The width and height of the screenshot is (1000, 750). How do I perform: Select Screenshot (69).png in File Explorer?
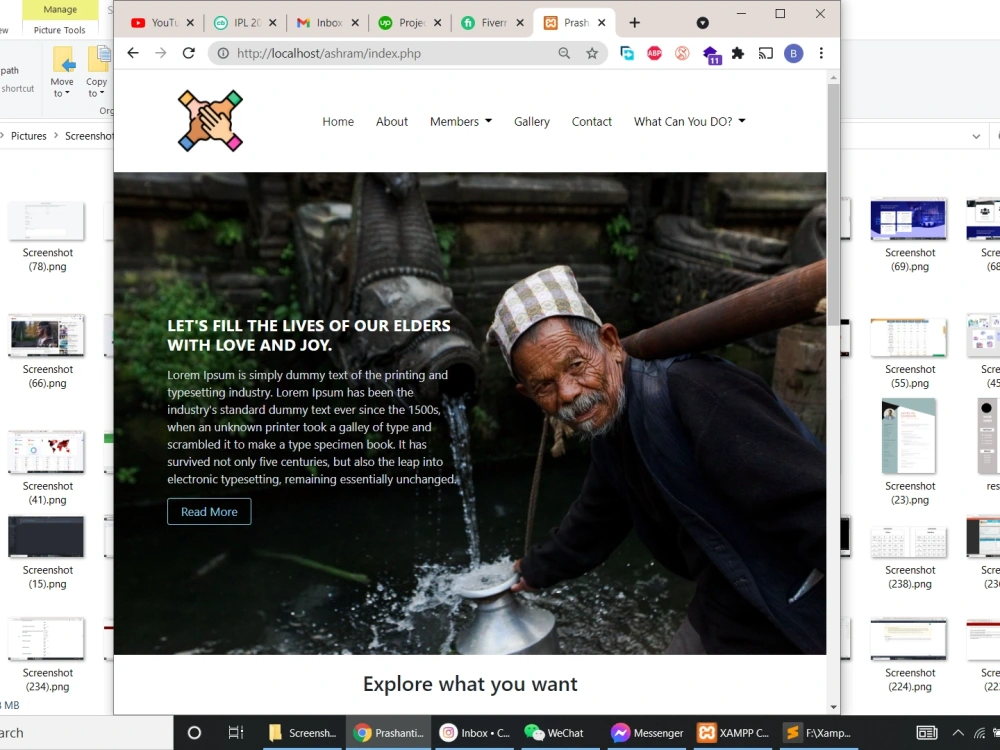pos(909,235)
